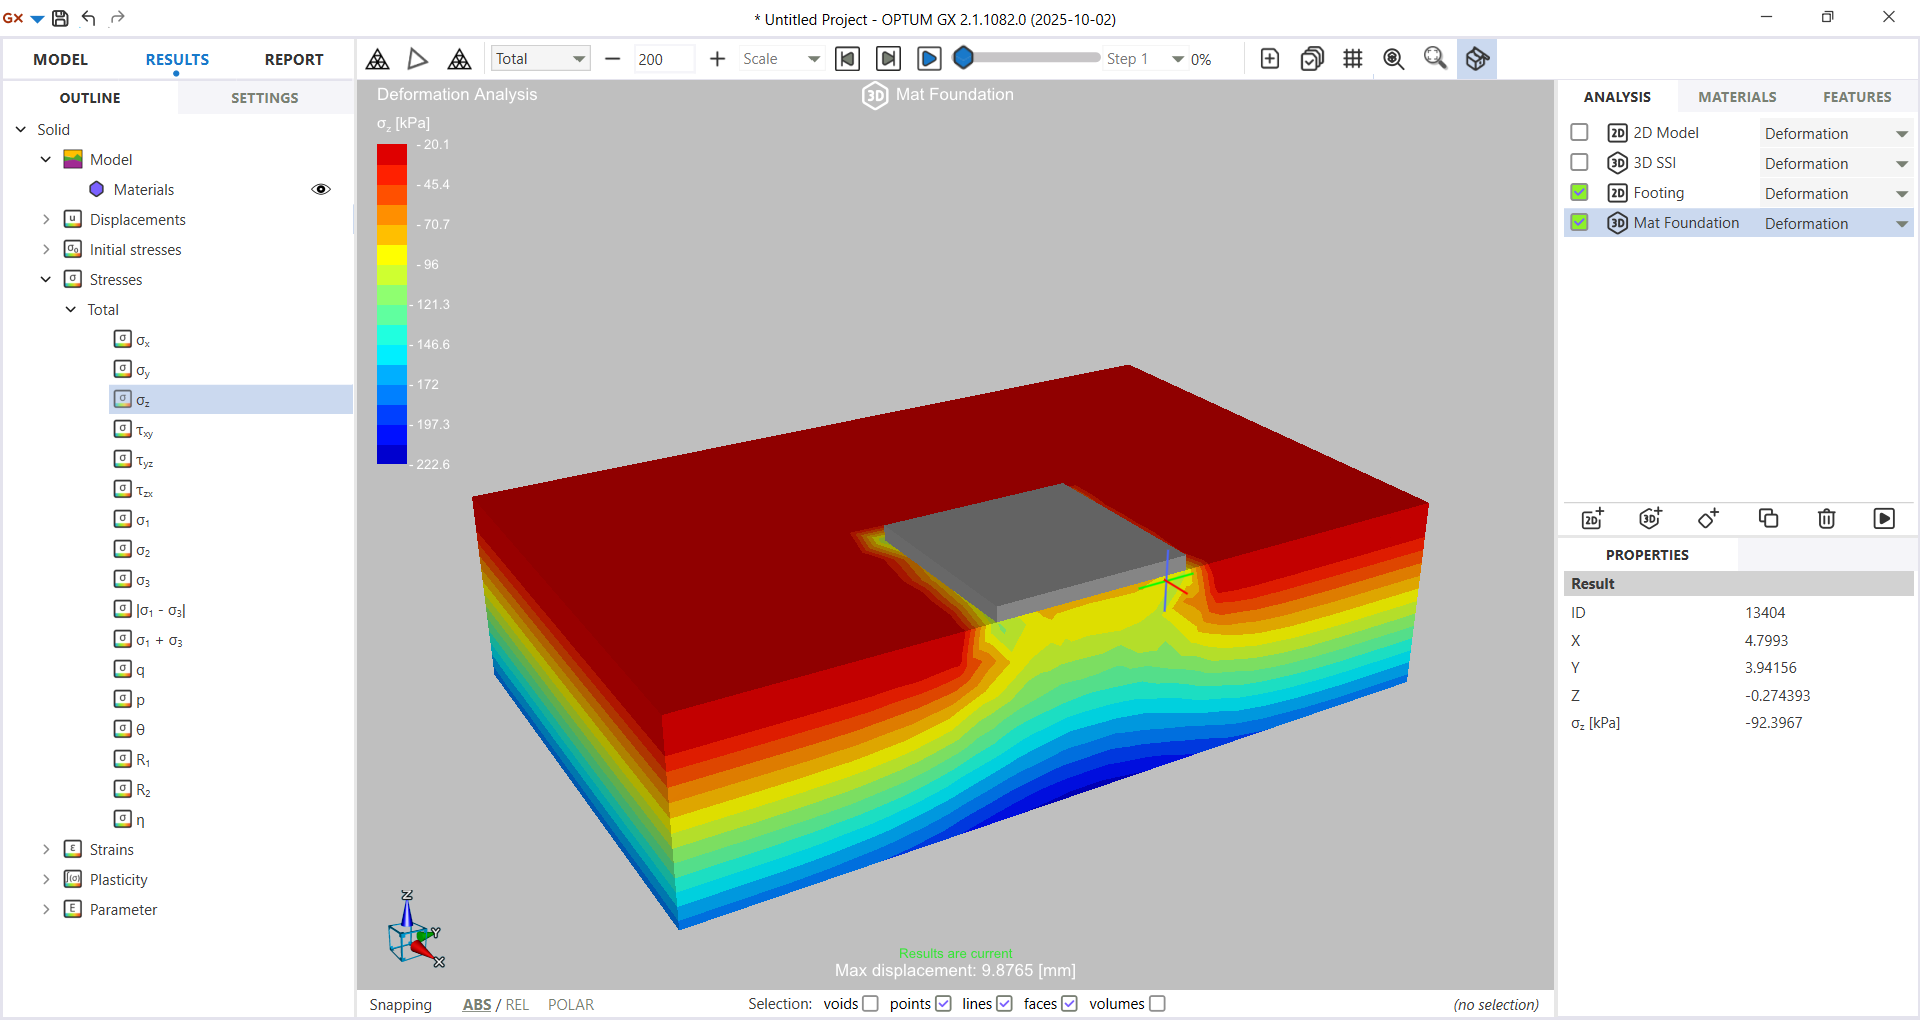Switch snapping to POLAR mode
Viewport: 1920px width, 1020px height.
[x=570, y=1005]
